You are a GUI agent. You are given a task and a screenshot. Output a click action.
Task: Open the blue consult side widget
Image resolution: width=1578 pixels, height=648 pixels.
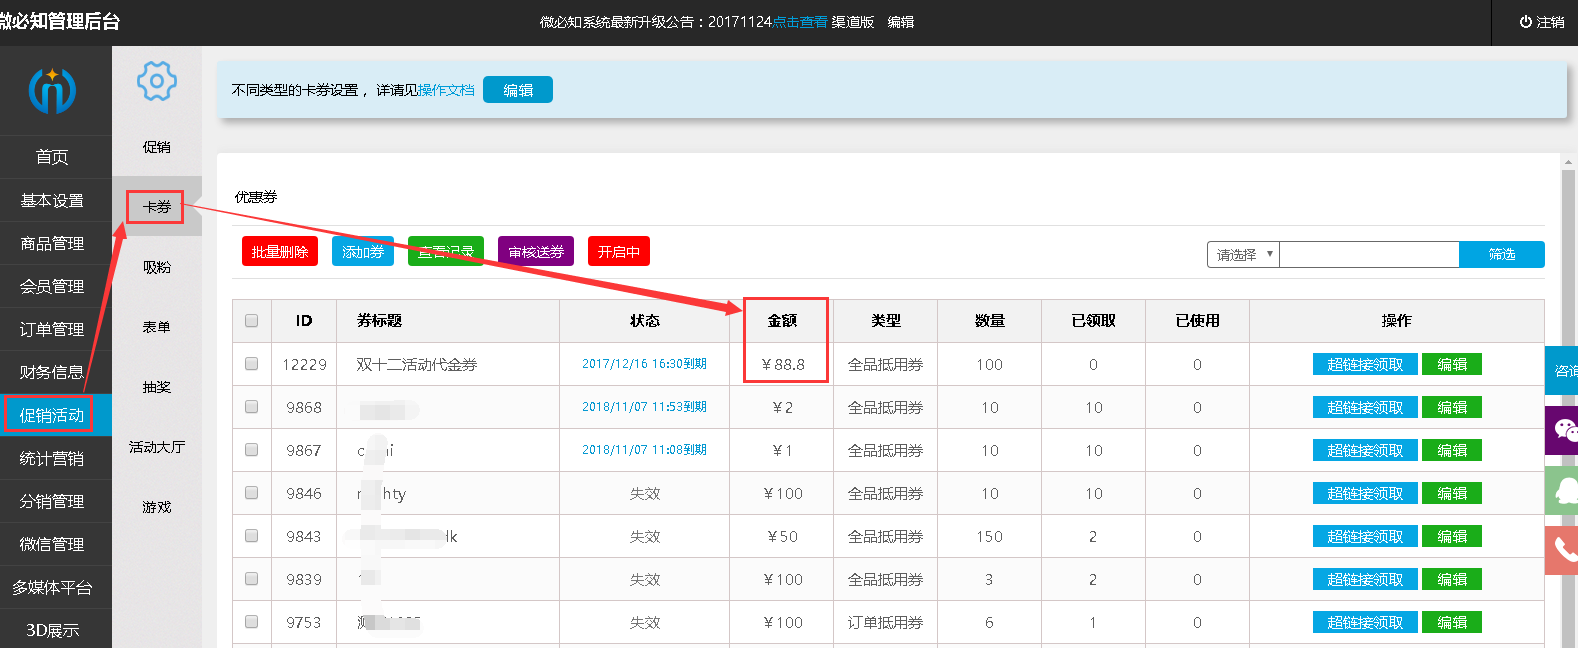[x=1563, y=370]
